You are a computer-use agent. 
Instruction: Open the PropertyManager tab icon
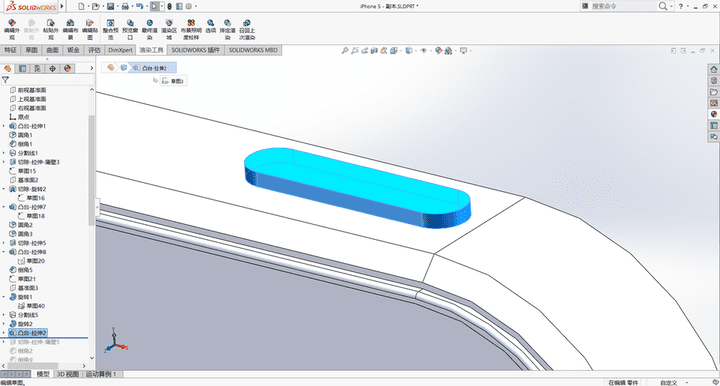(22, 68)
